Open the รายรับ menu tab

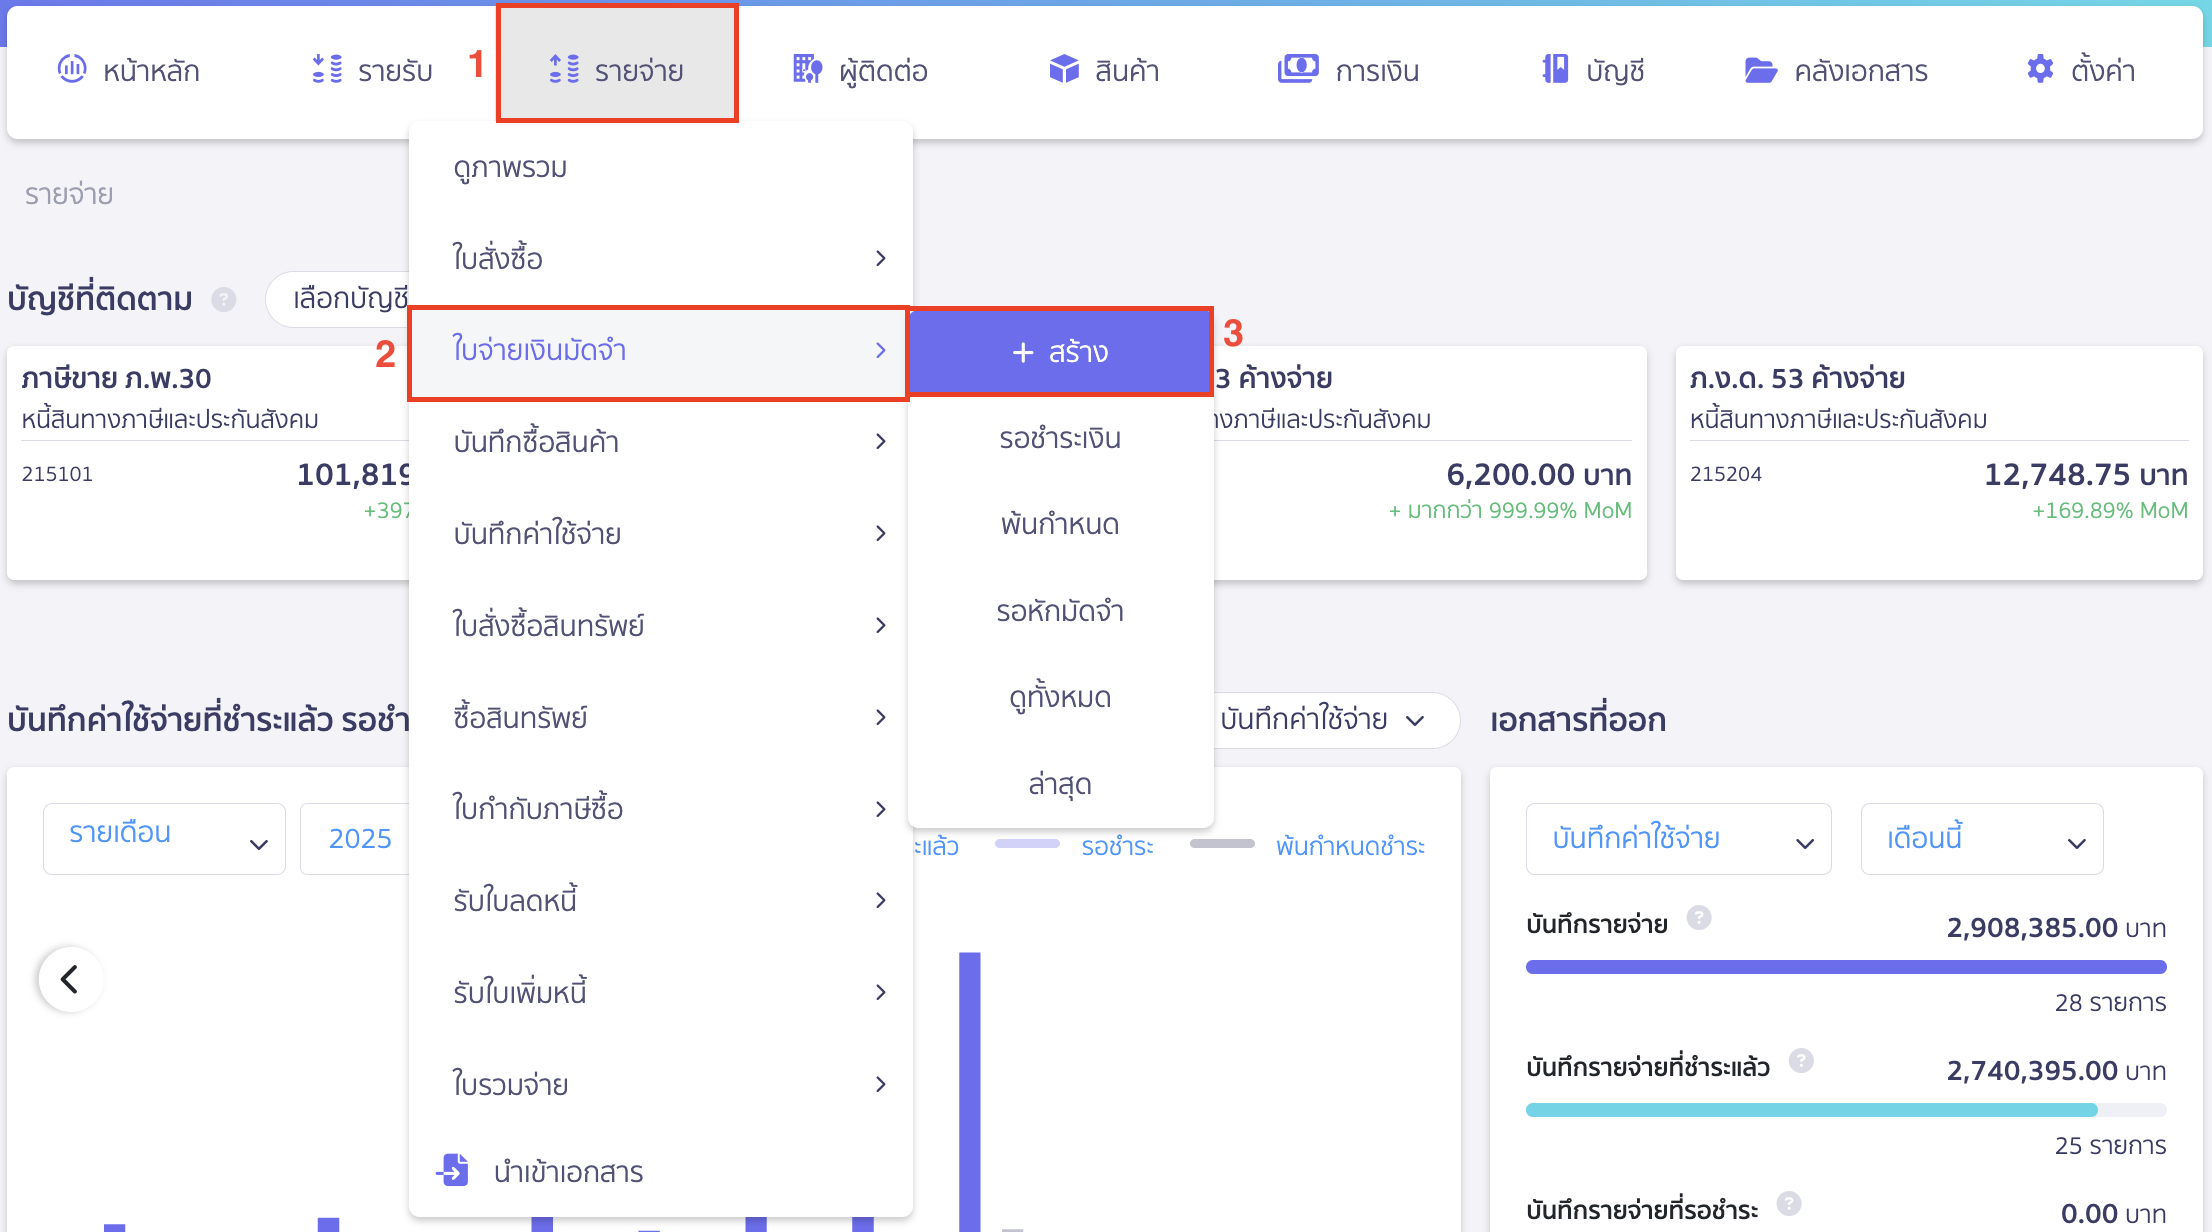(373, 70)
